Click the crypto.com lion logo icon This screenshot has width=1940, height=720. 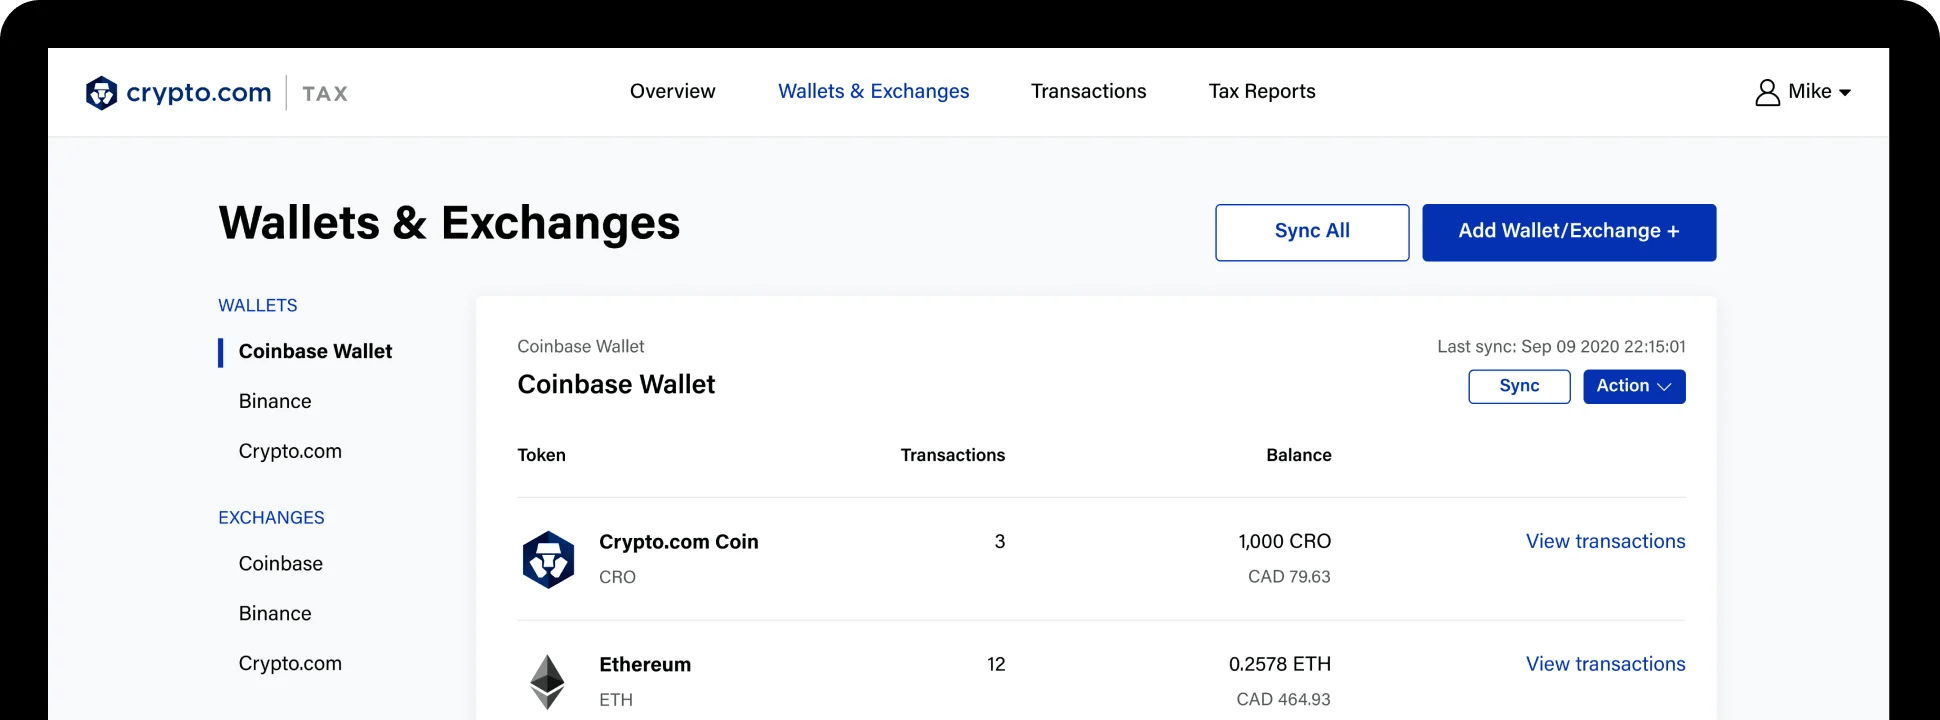(x=102, y=93)
